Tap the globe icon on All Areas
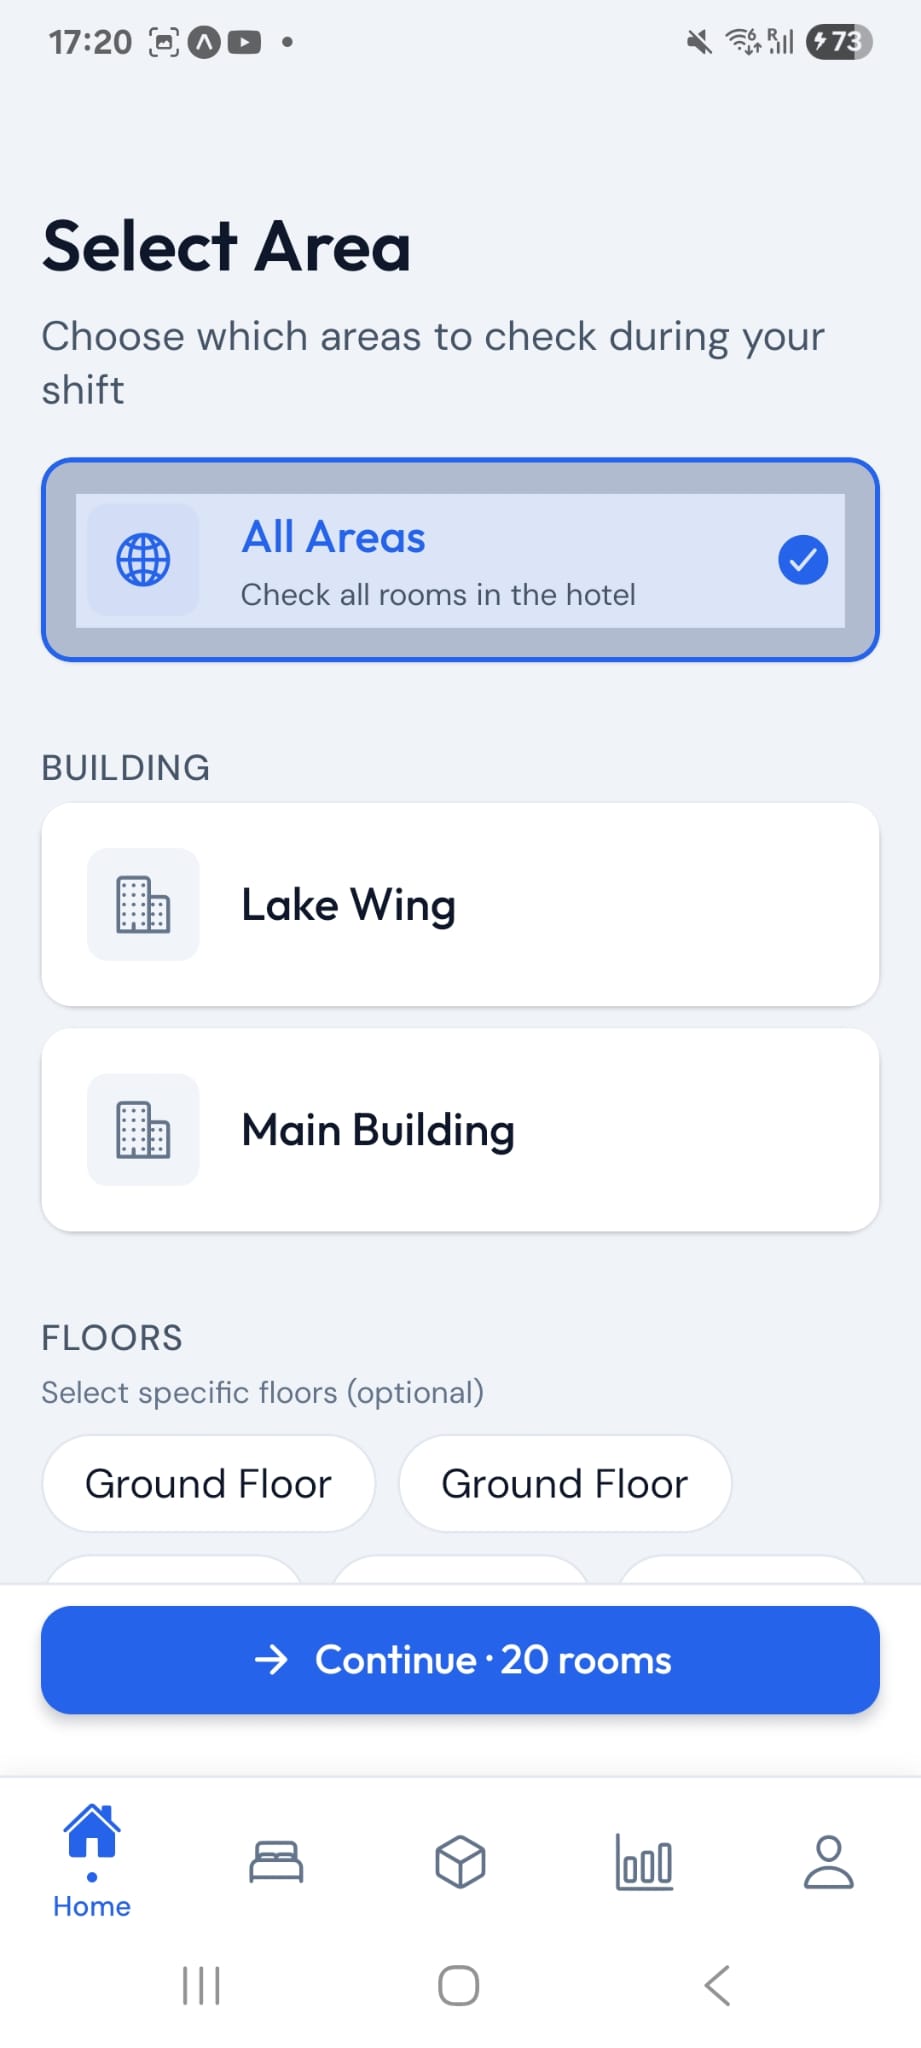The width and height of the screenshot is (921, 2048). pyautogui.click(x=143, y=559)
